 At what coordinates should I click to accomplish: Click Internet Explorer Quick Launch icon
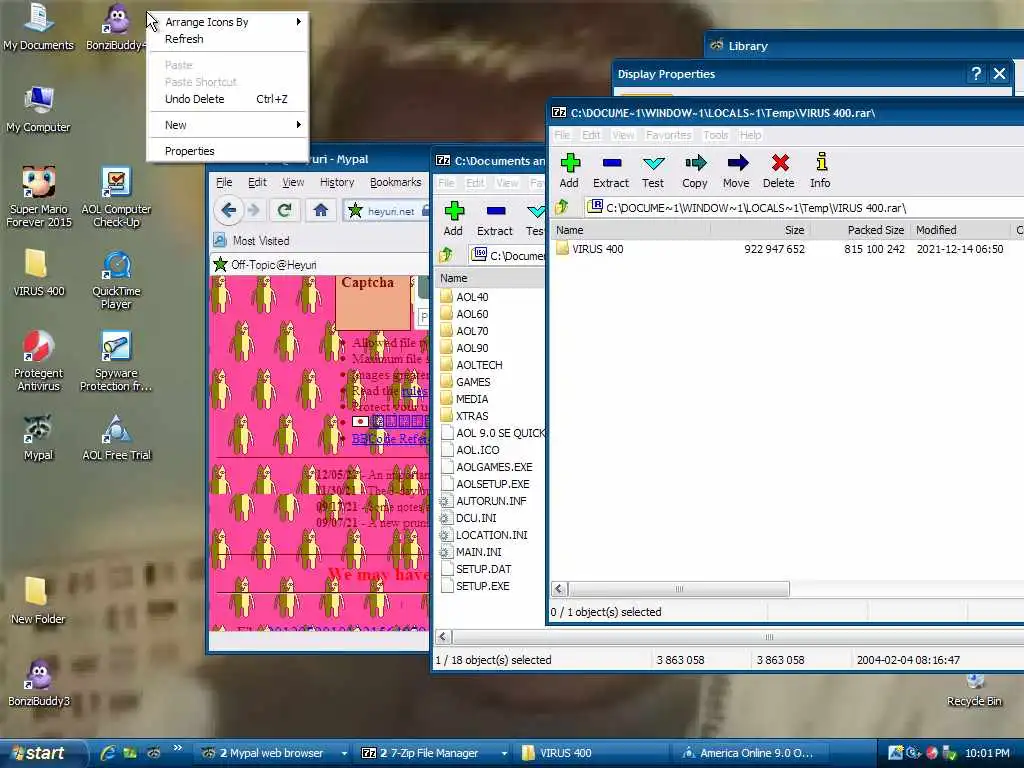108,753
